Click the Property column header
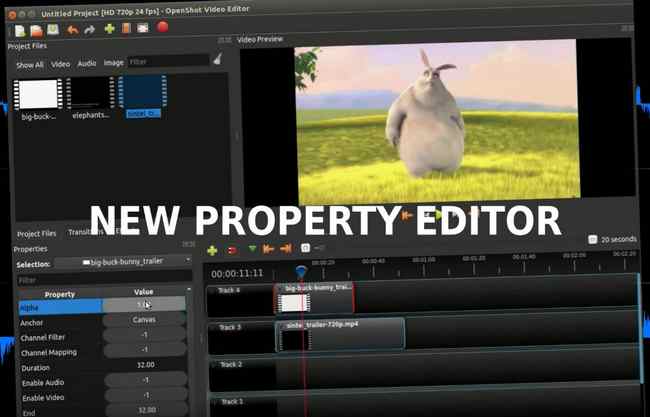The image size is (650, 417). (60, 294)
